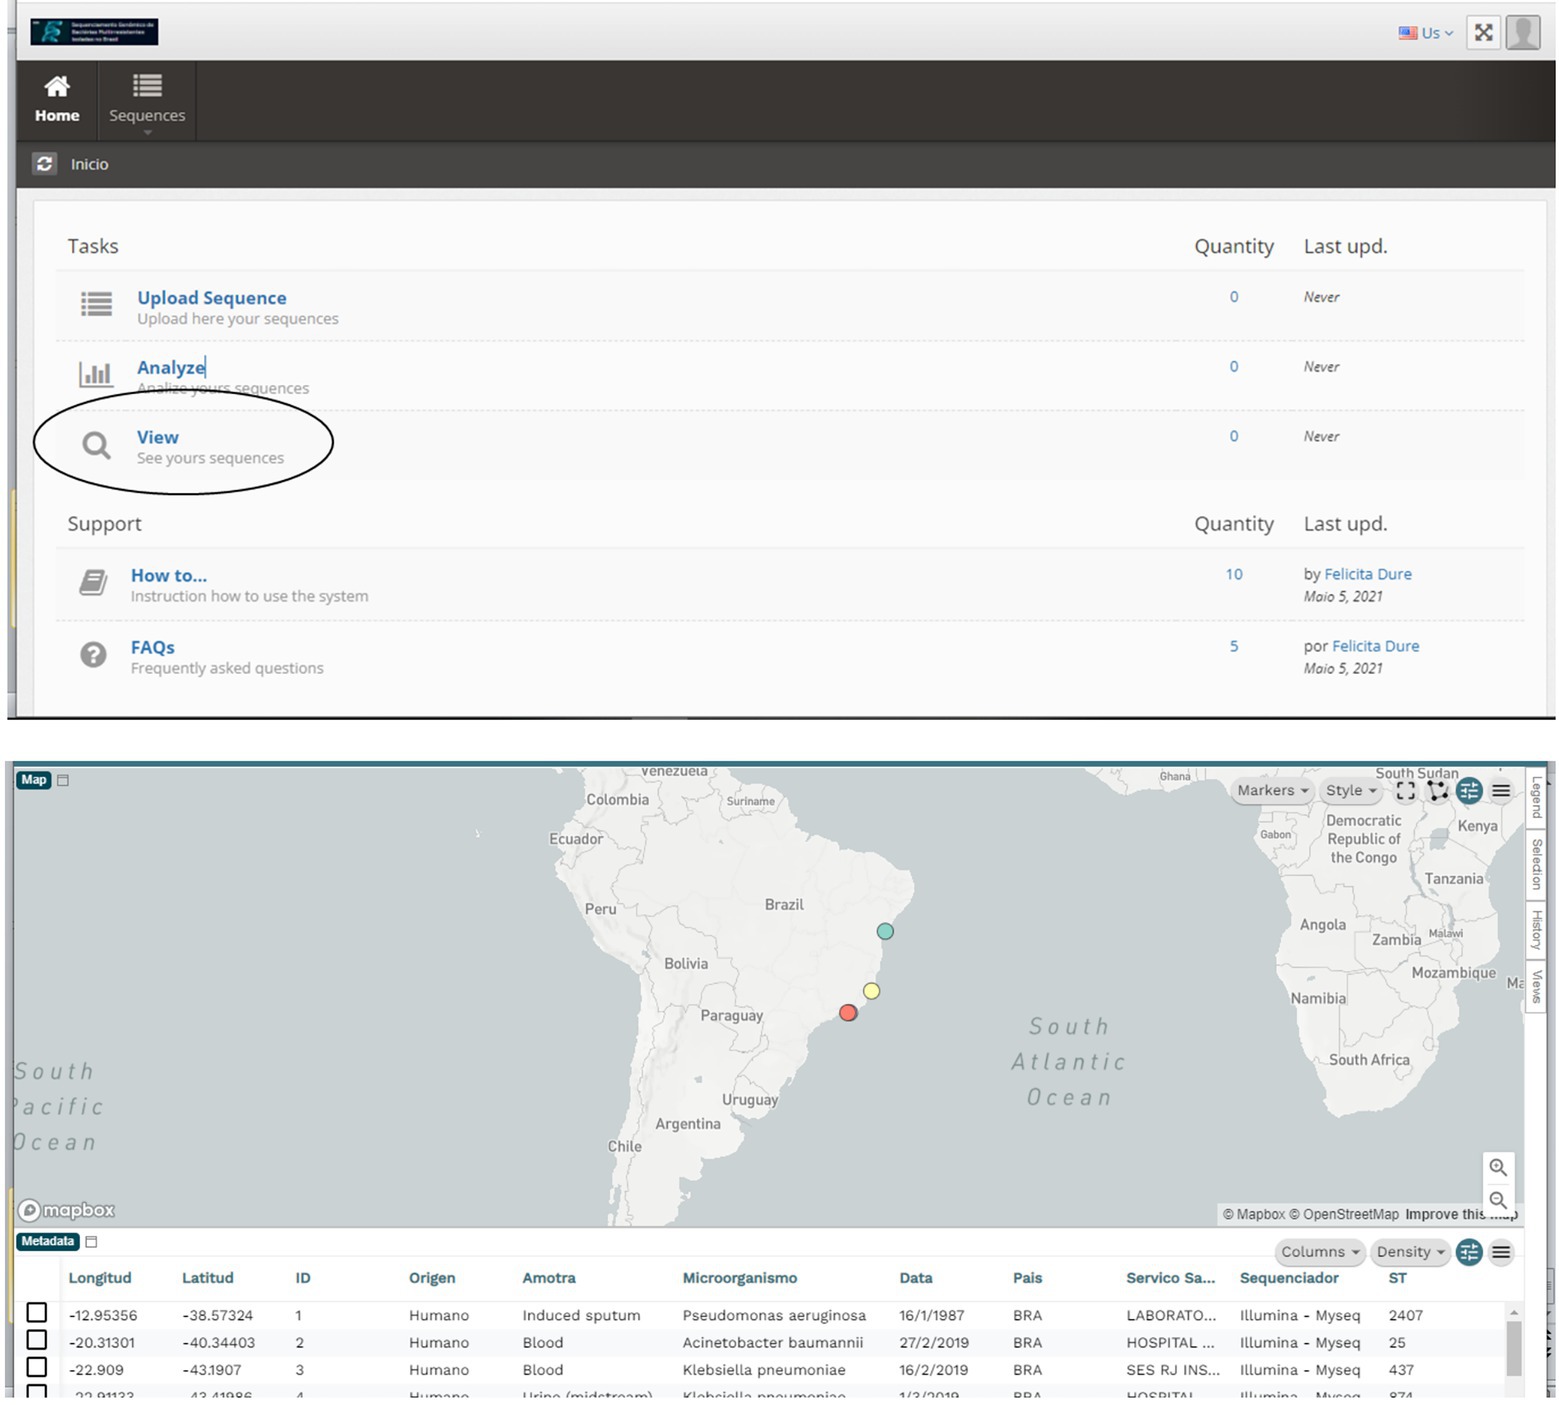This screenshot has width=1559, height=1405.
Task: Open the Style dropdown on the map
Action: (x=1351, y=790)
